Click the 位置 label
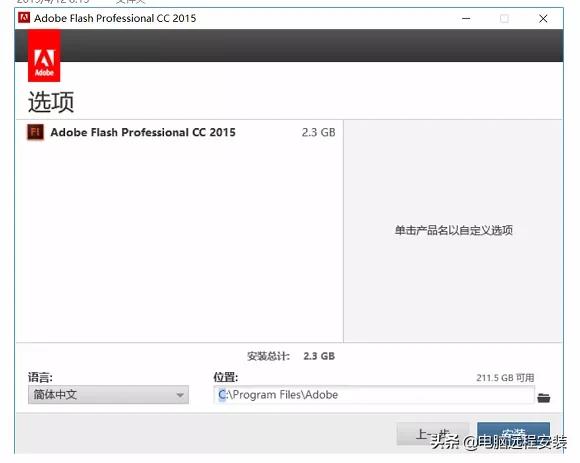Screen dimensions: 580x463 coord(226,377)
